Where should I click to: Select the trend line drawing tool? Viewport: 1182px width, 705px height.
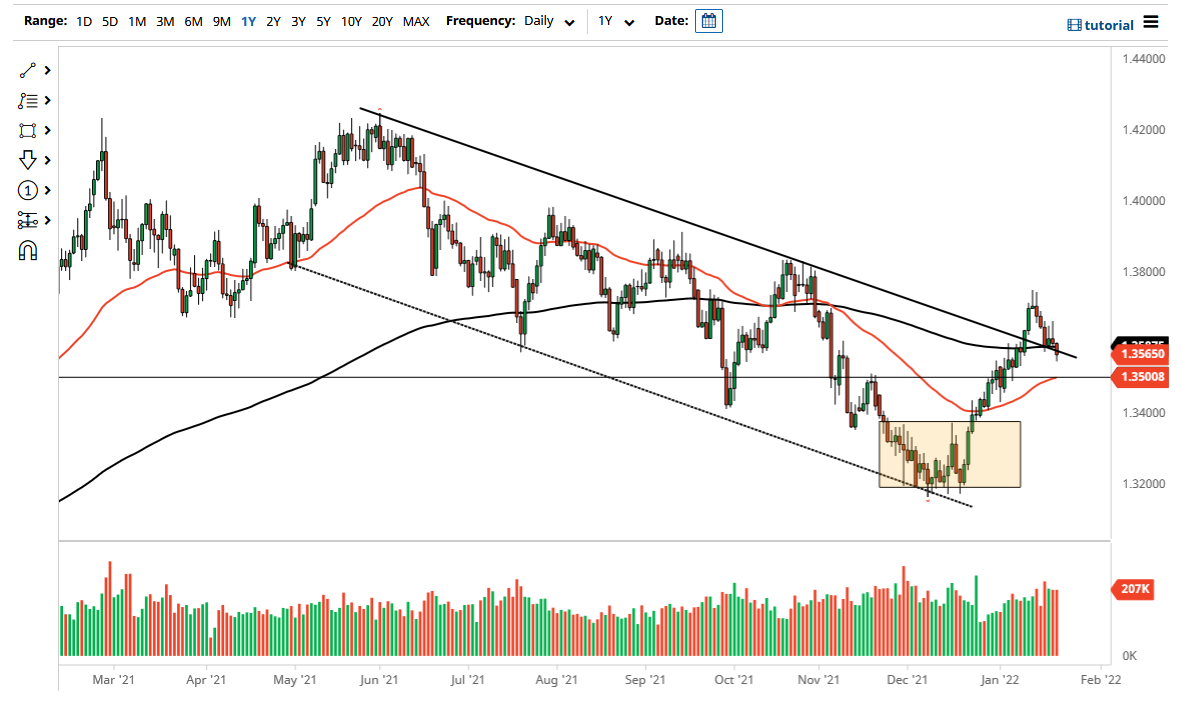coord(28,70)
